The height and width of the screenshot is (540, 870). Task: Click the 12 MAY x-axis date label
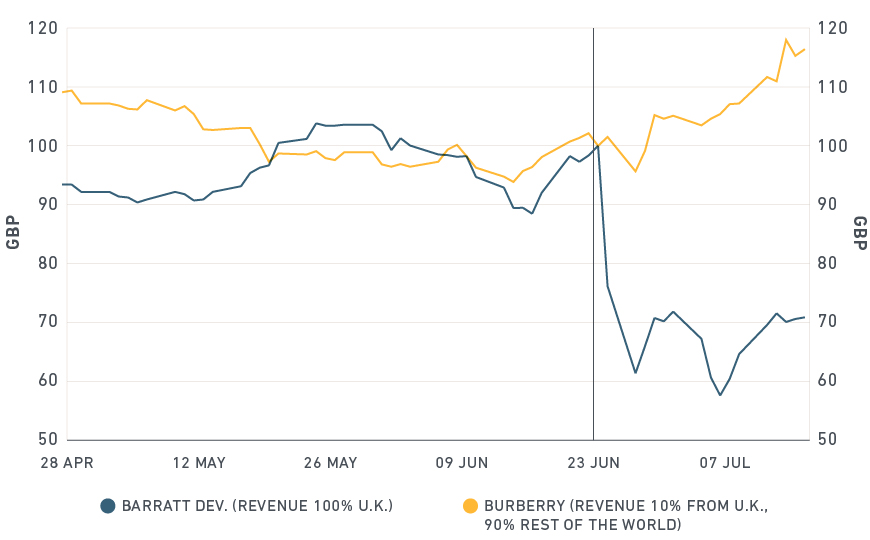[199, 463]
